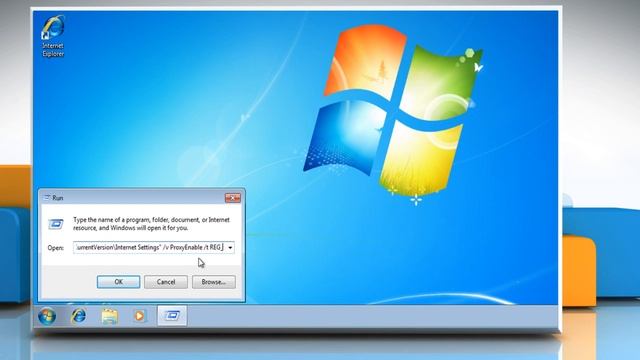The height and width of the screenshot is (360, 640).
Task: Open Windows Explorer folder from taskbar
Action: pos(109,316)
